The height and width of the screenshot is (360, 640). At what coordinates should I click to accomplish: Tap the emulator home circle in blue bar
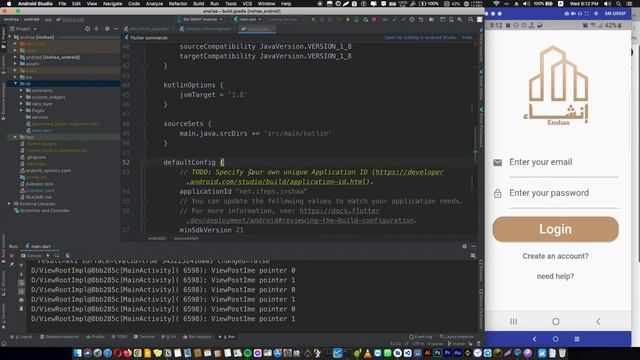pyautogui.click(x=556, y=339)
